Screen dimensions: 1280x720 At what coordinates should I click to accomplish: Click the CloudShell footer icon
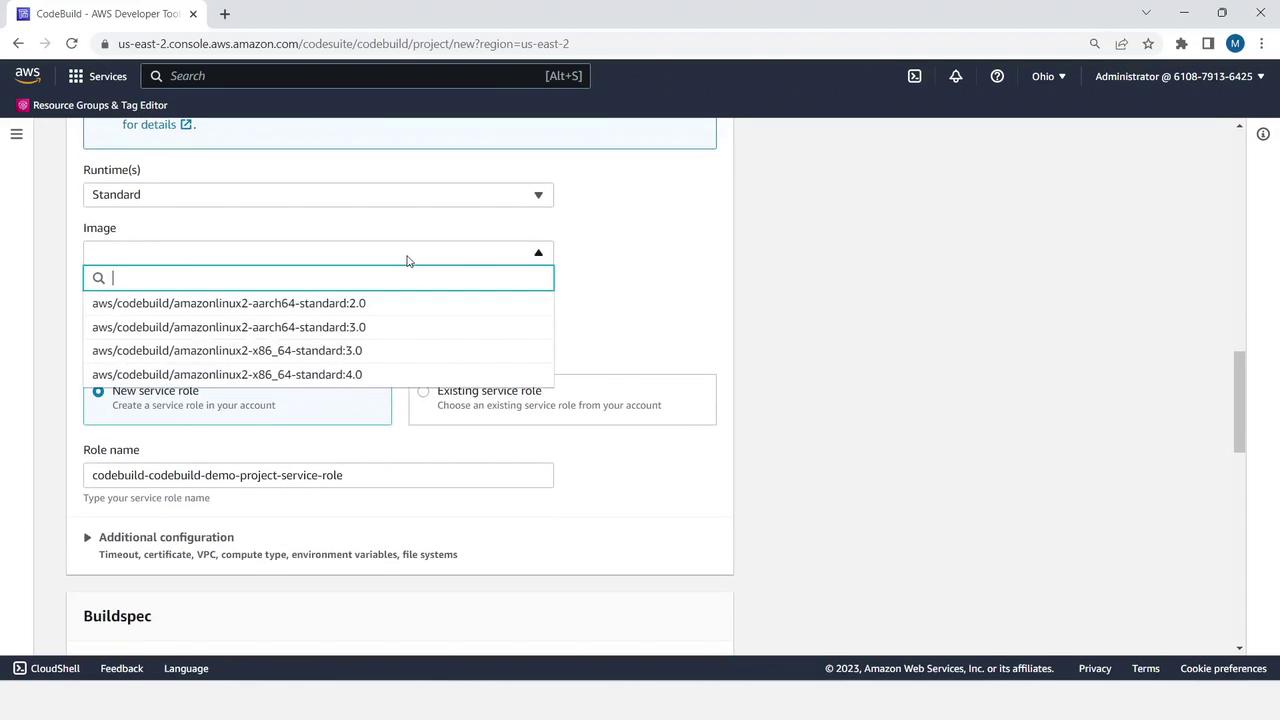pyautogui.click(x=20, y=668)
